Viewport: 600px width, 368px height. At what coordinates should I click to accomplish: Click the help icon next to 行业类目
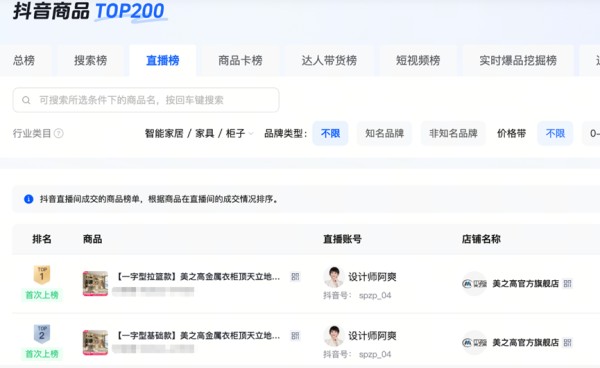tap(59, 133)
